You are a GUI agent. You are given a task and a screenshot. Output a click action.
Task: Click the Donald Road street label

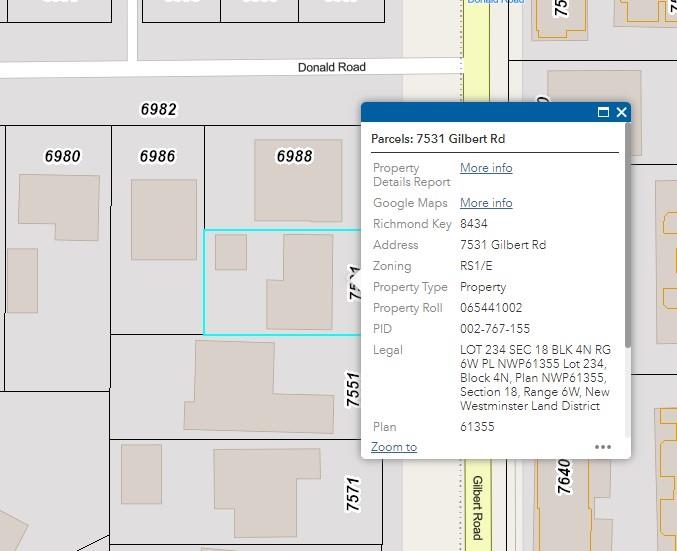tap(332, 67)
